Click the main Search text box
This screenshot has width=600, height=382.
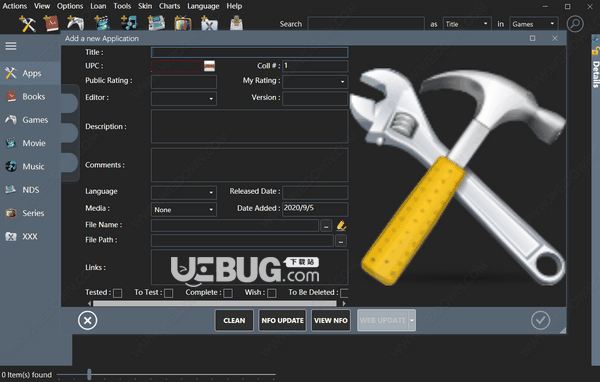pos(366,24)
